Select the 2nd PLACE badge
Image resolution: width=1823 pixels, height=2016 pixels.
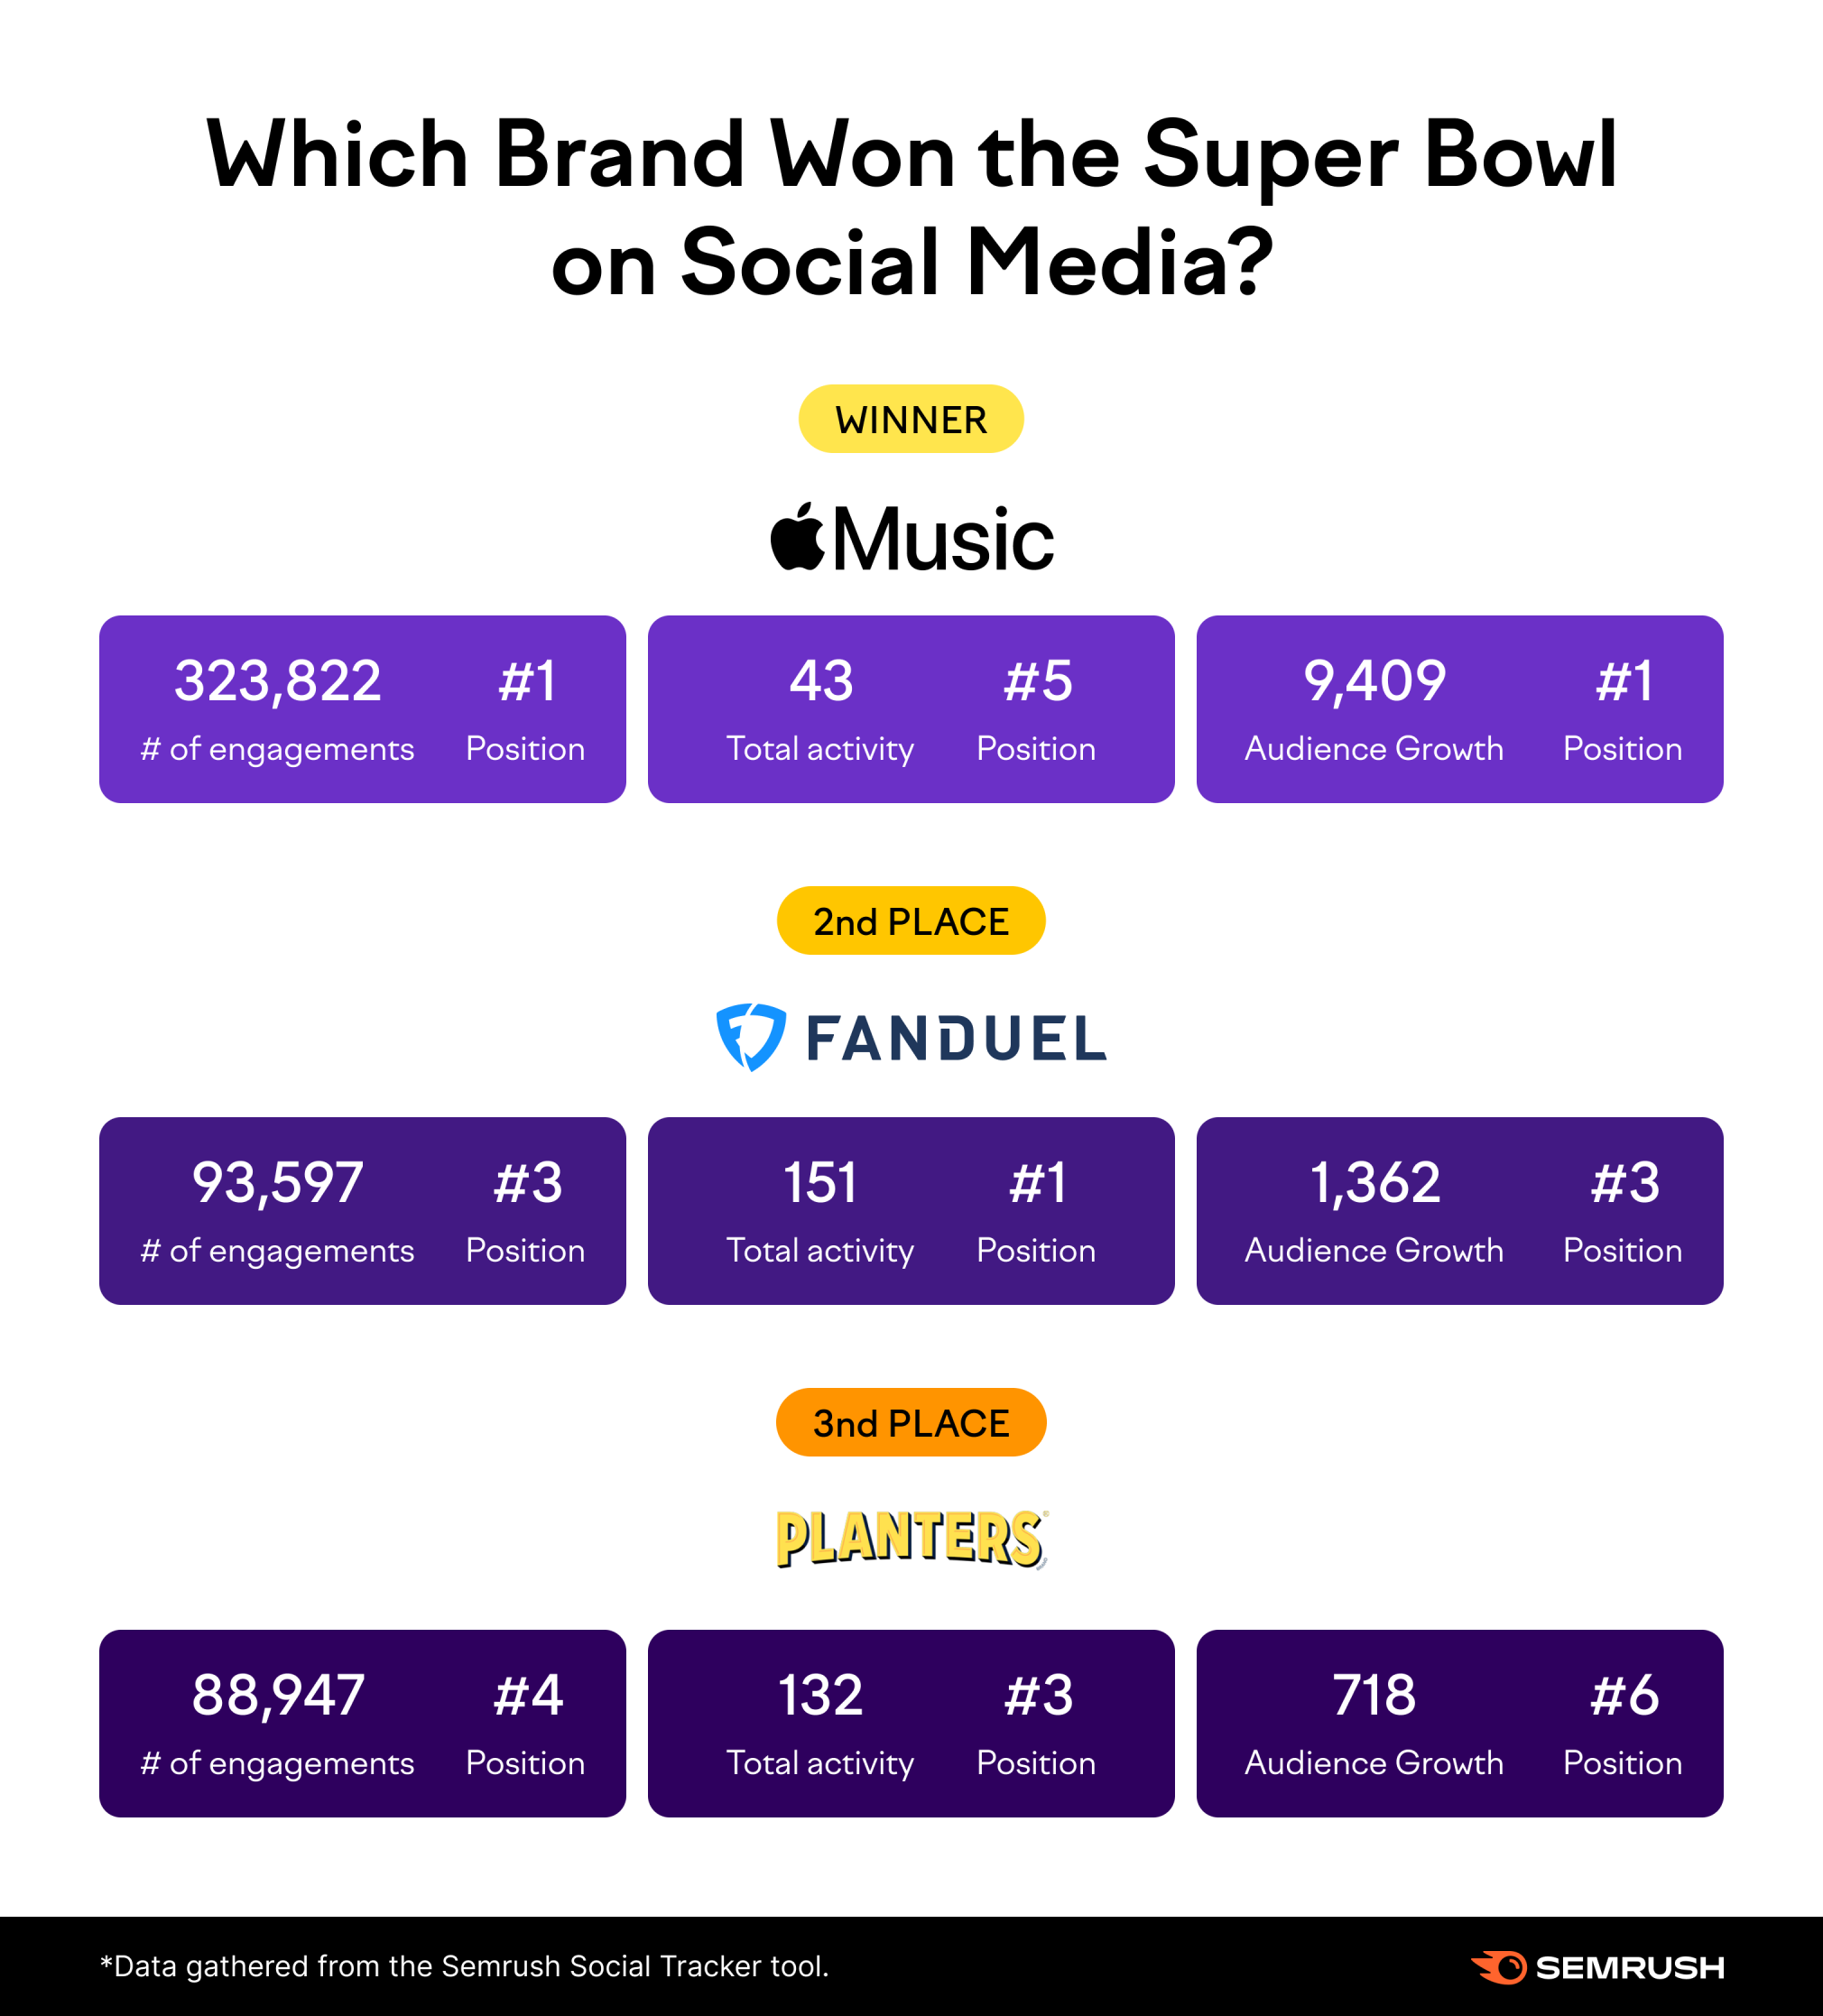coord(911,921)
